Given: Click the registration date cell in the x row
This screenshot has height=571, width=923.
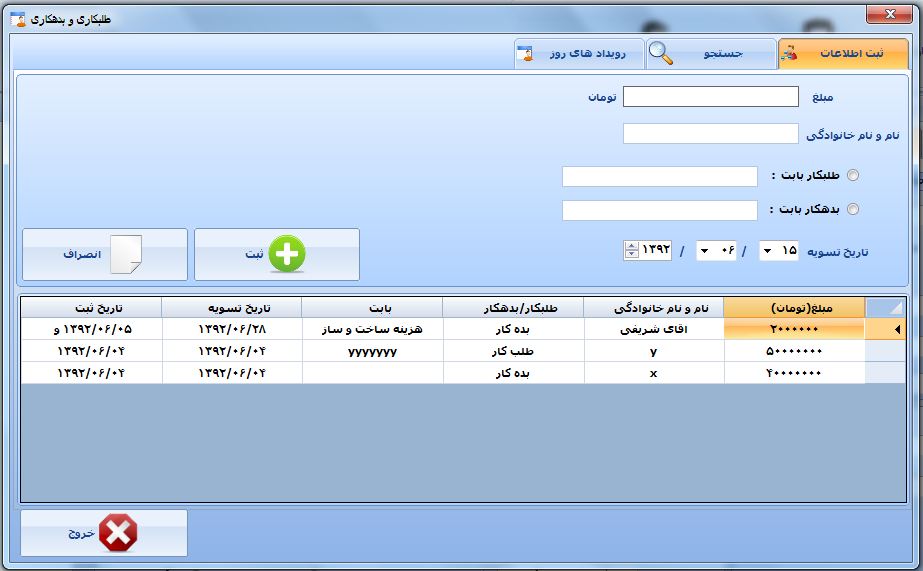Looking at the screenshot, I should coord(91,373).
